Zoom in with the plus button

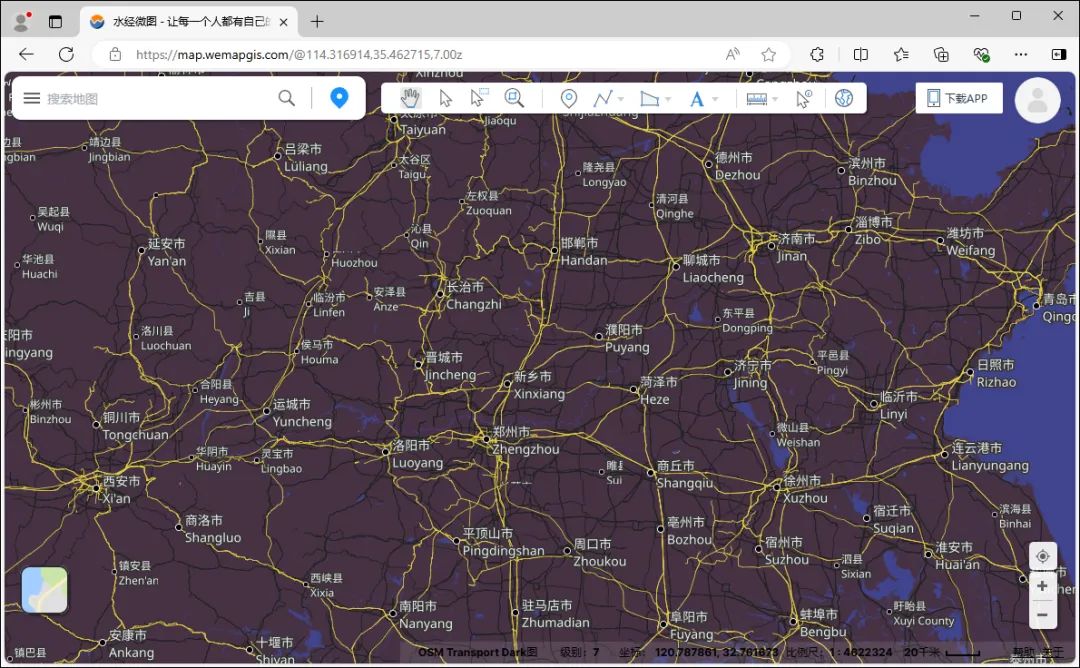[x=1043, y=585]
